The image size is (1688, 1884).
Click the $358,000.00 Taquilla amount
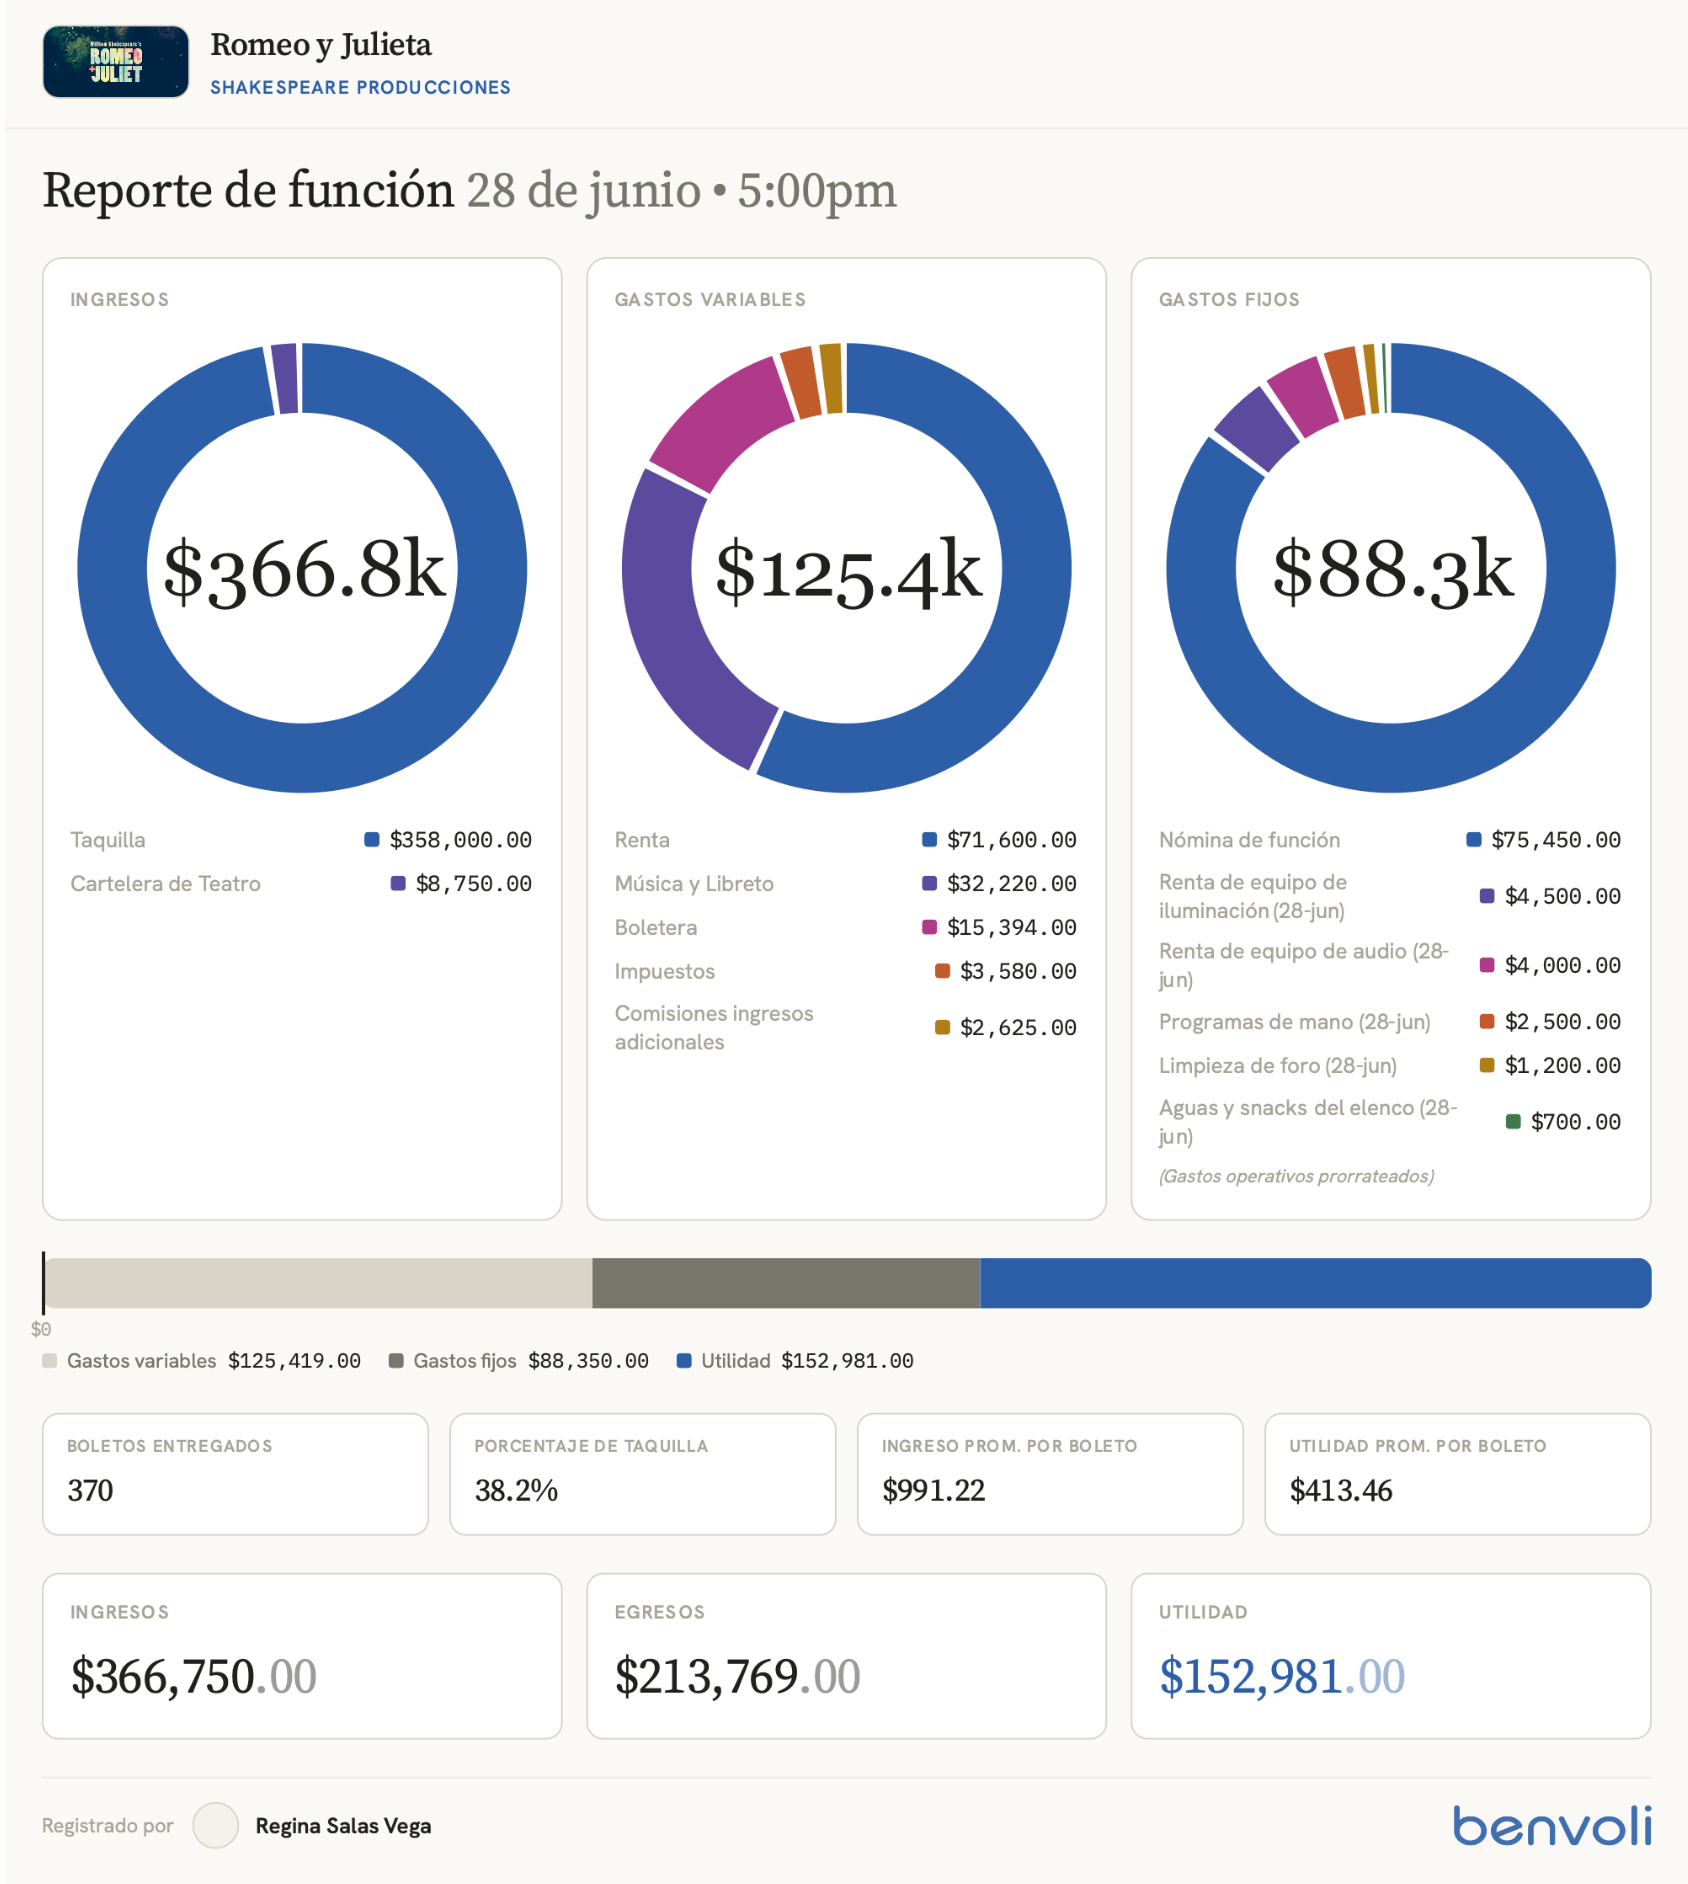tap(461, 840)
